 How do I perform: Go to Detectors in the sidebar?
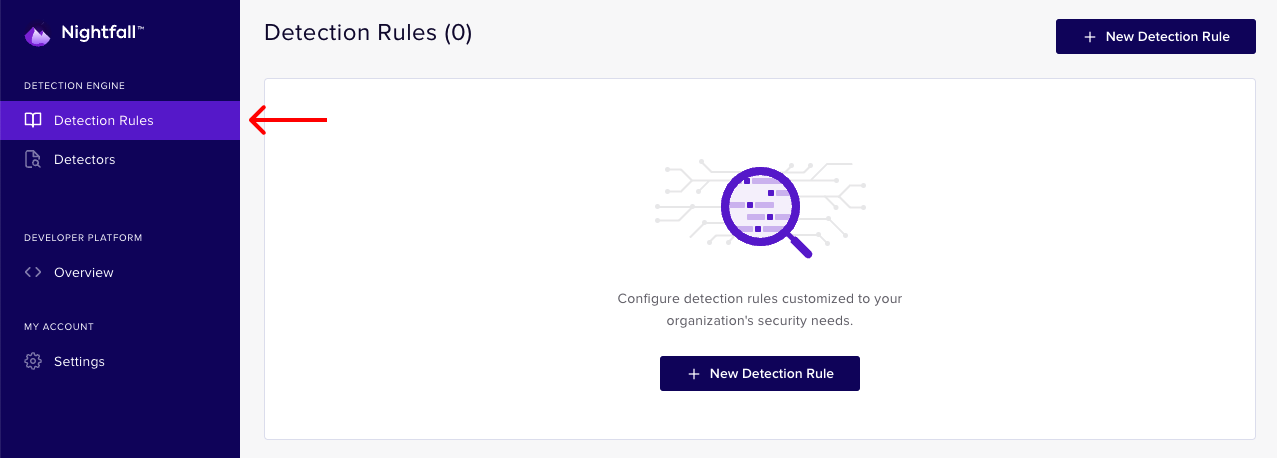(85, 159)
